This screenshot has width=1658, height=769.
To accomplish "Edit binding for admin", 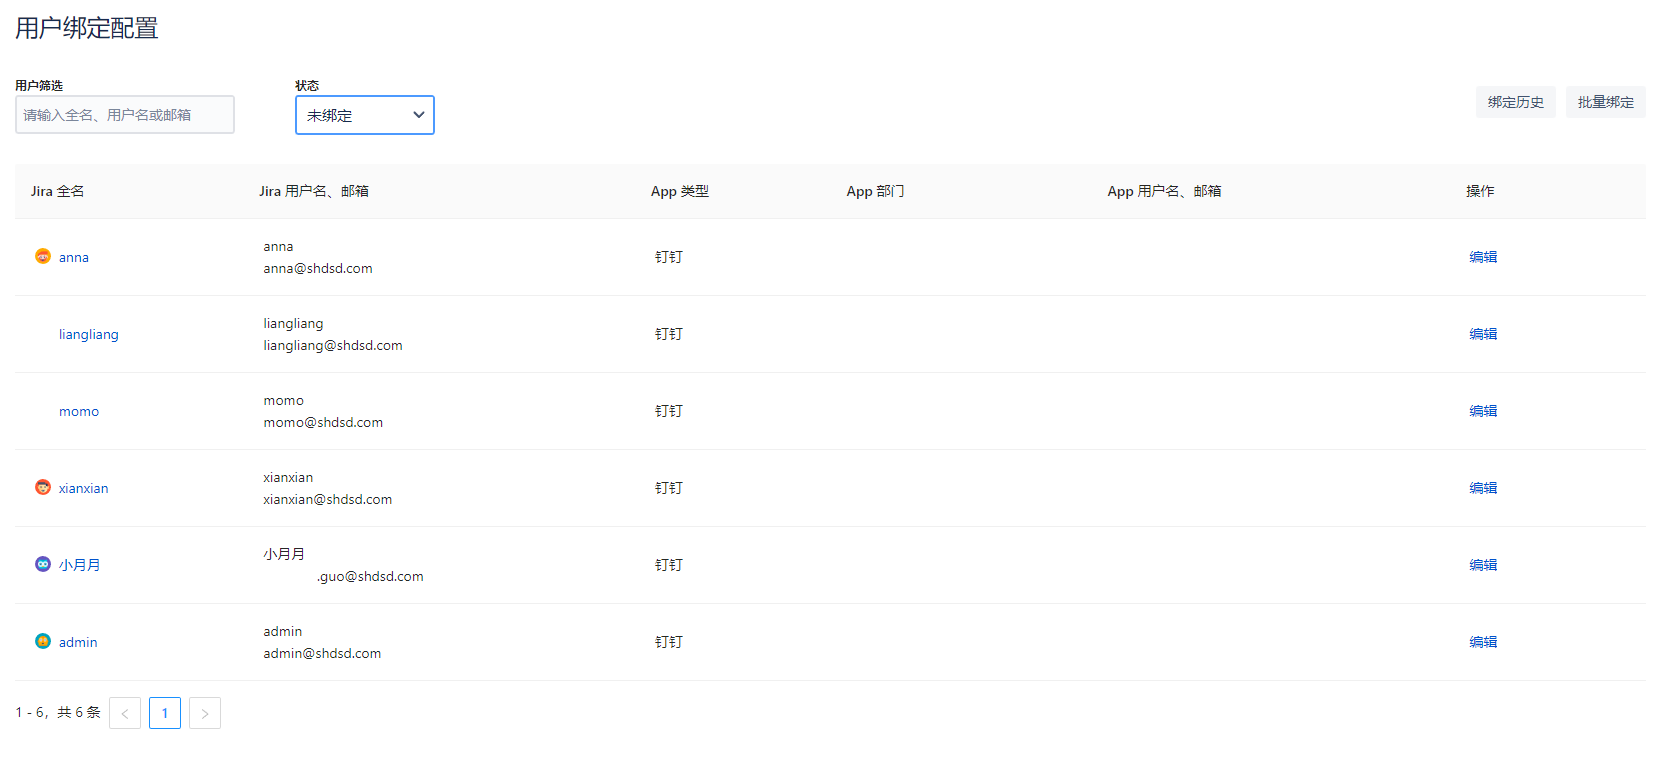I will coord(1483,642).
